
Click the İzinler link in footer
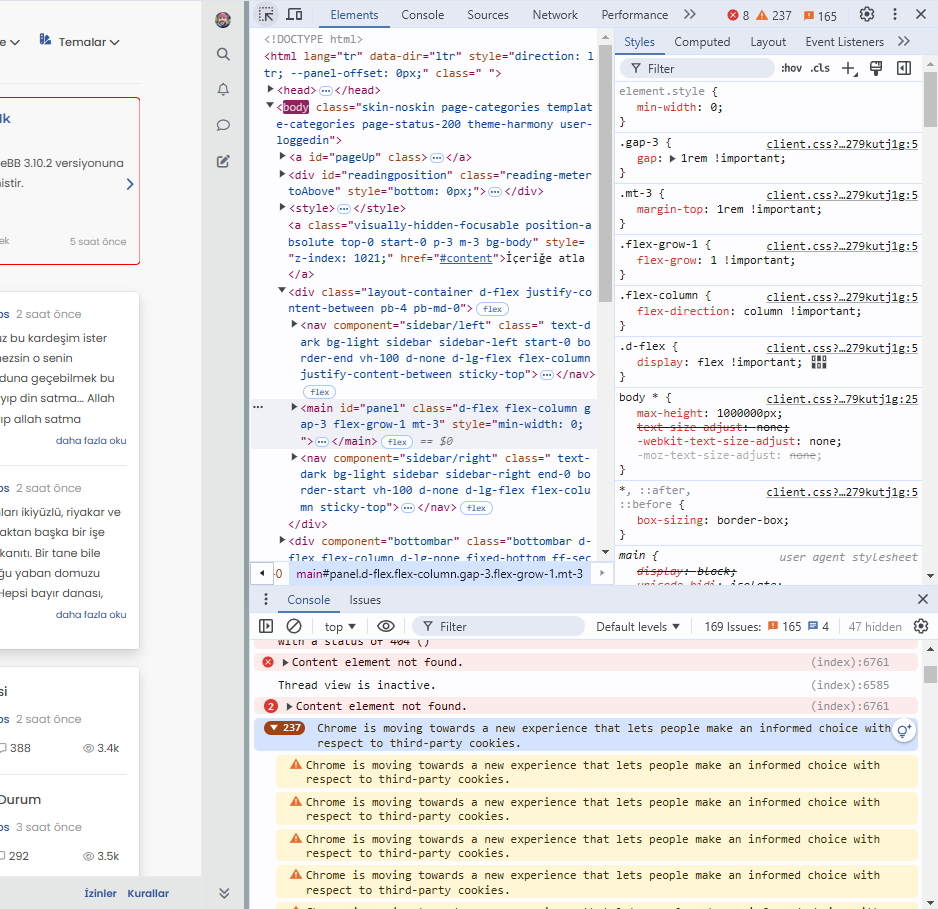coord(100,893)
